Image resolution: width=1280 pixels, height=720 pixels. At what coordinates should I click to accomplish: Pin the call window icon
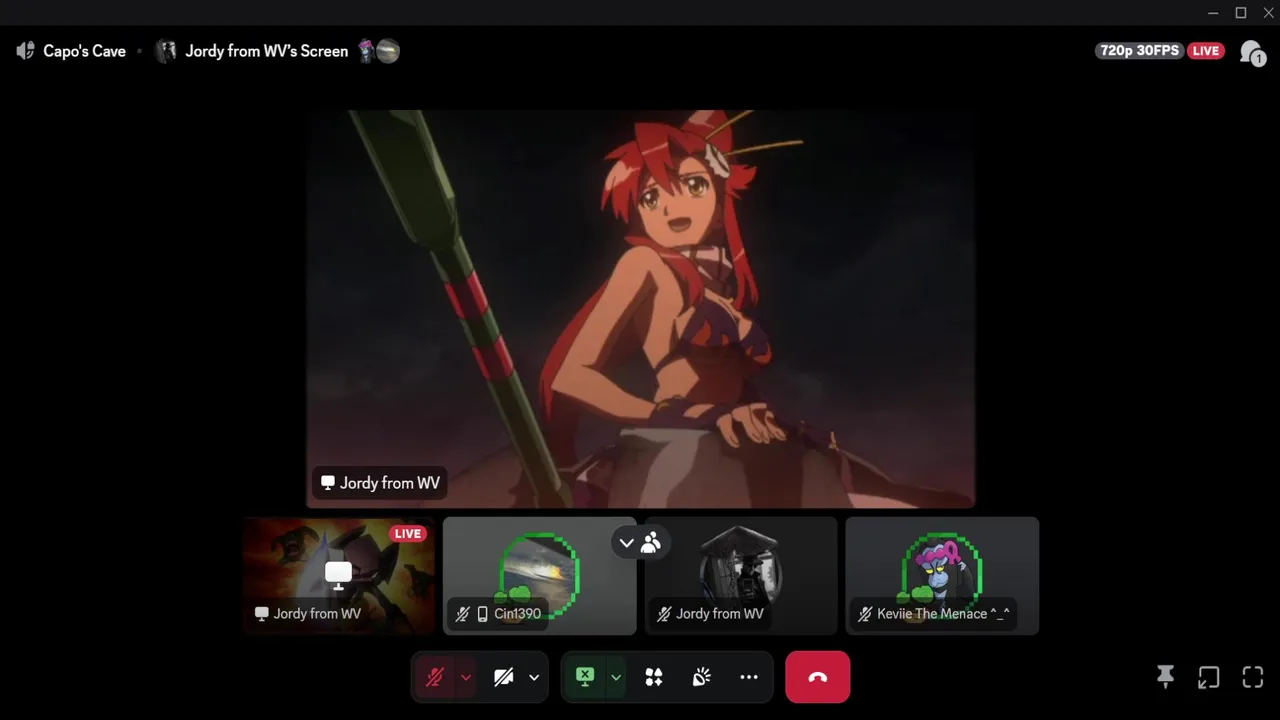(x=1165, y=677)
